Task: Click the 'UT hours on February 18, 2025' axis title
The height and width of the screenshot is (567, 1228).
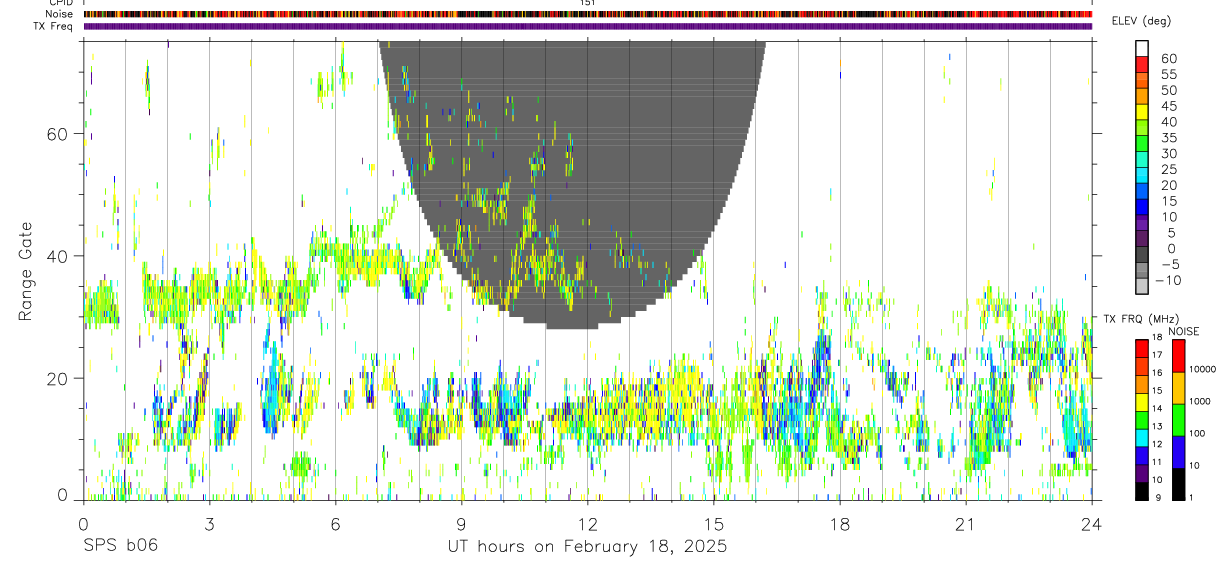Action: (x=587, y=546)
